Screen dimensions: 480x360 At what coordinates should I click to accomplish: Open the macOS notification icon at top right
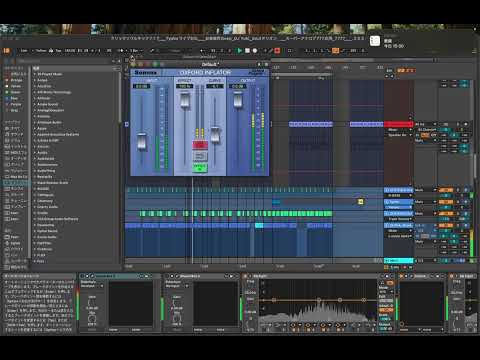pyautogui.click(x=375, y=41)
